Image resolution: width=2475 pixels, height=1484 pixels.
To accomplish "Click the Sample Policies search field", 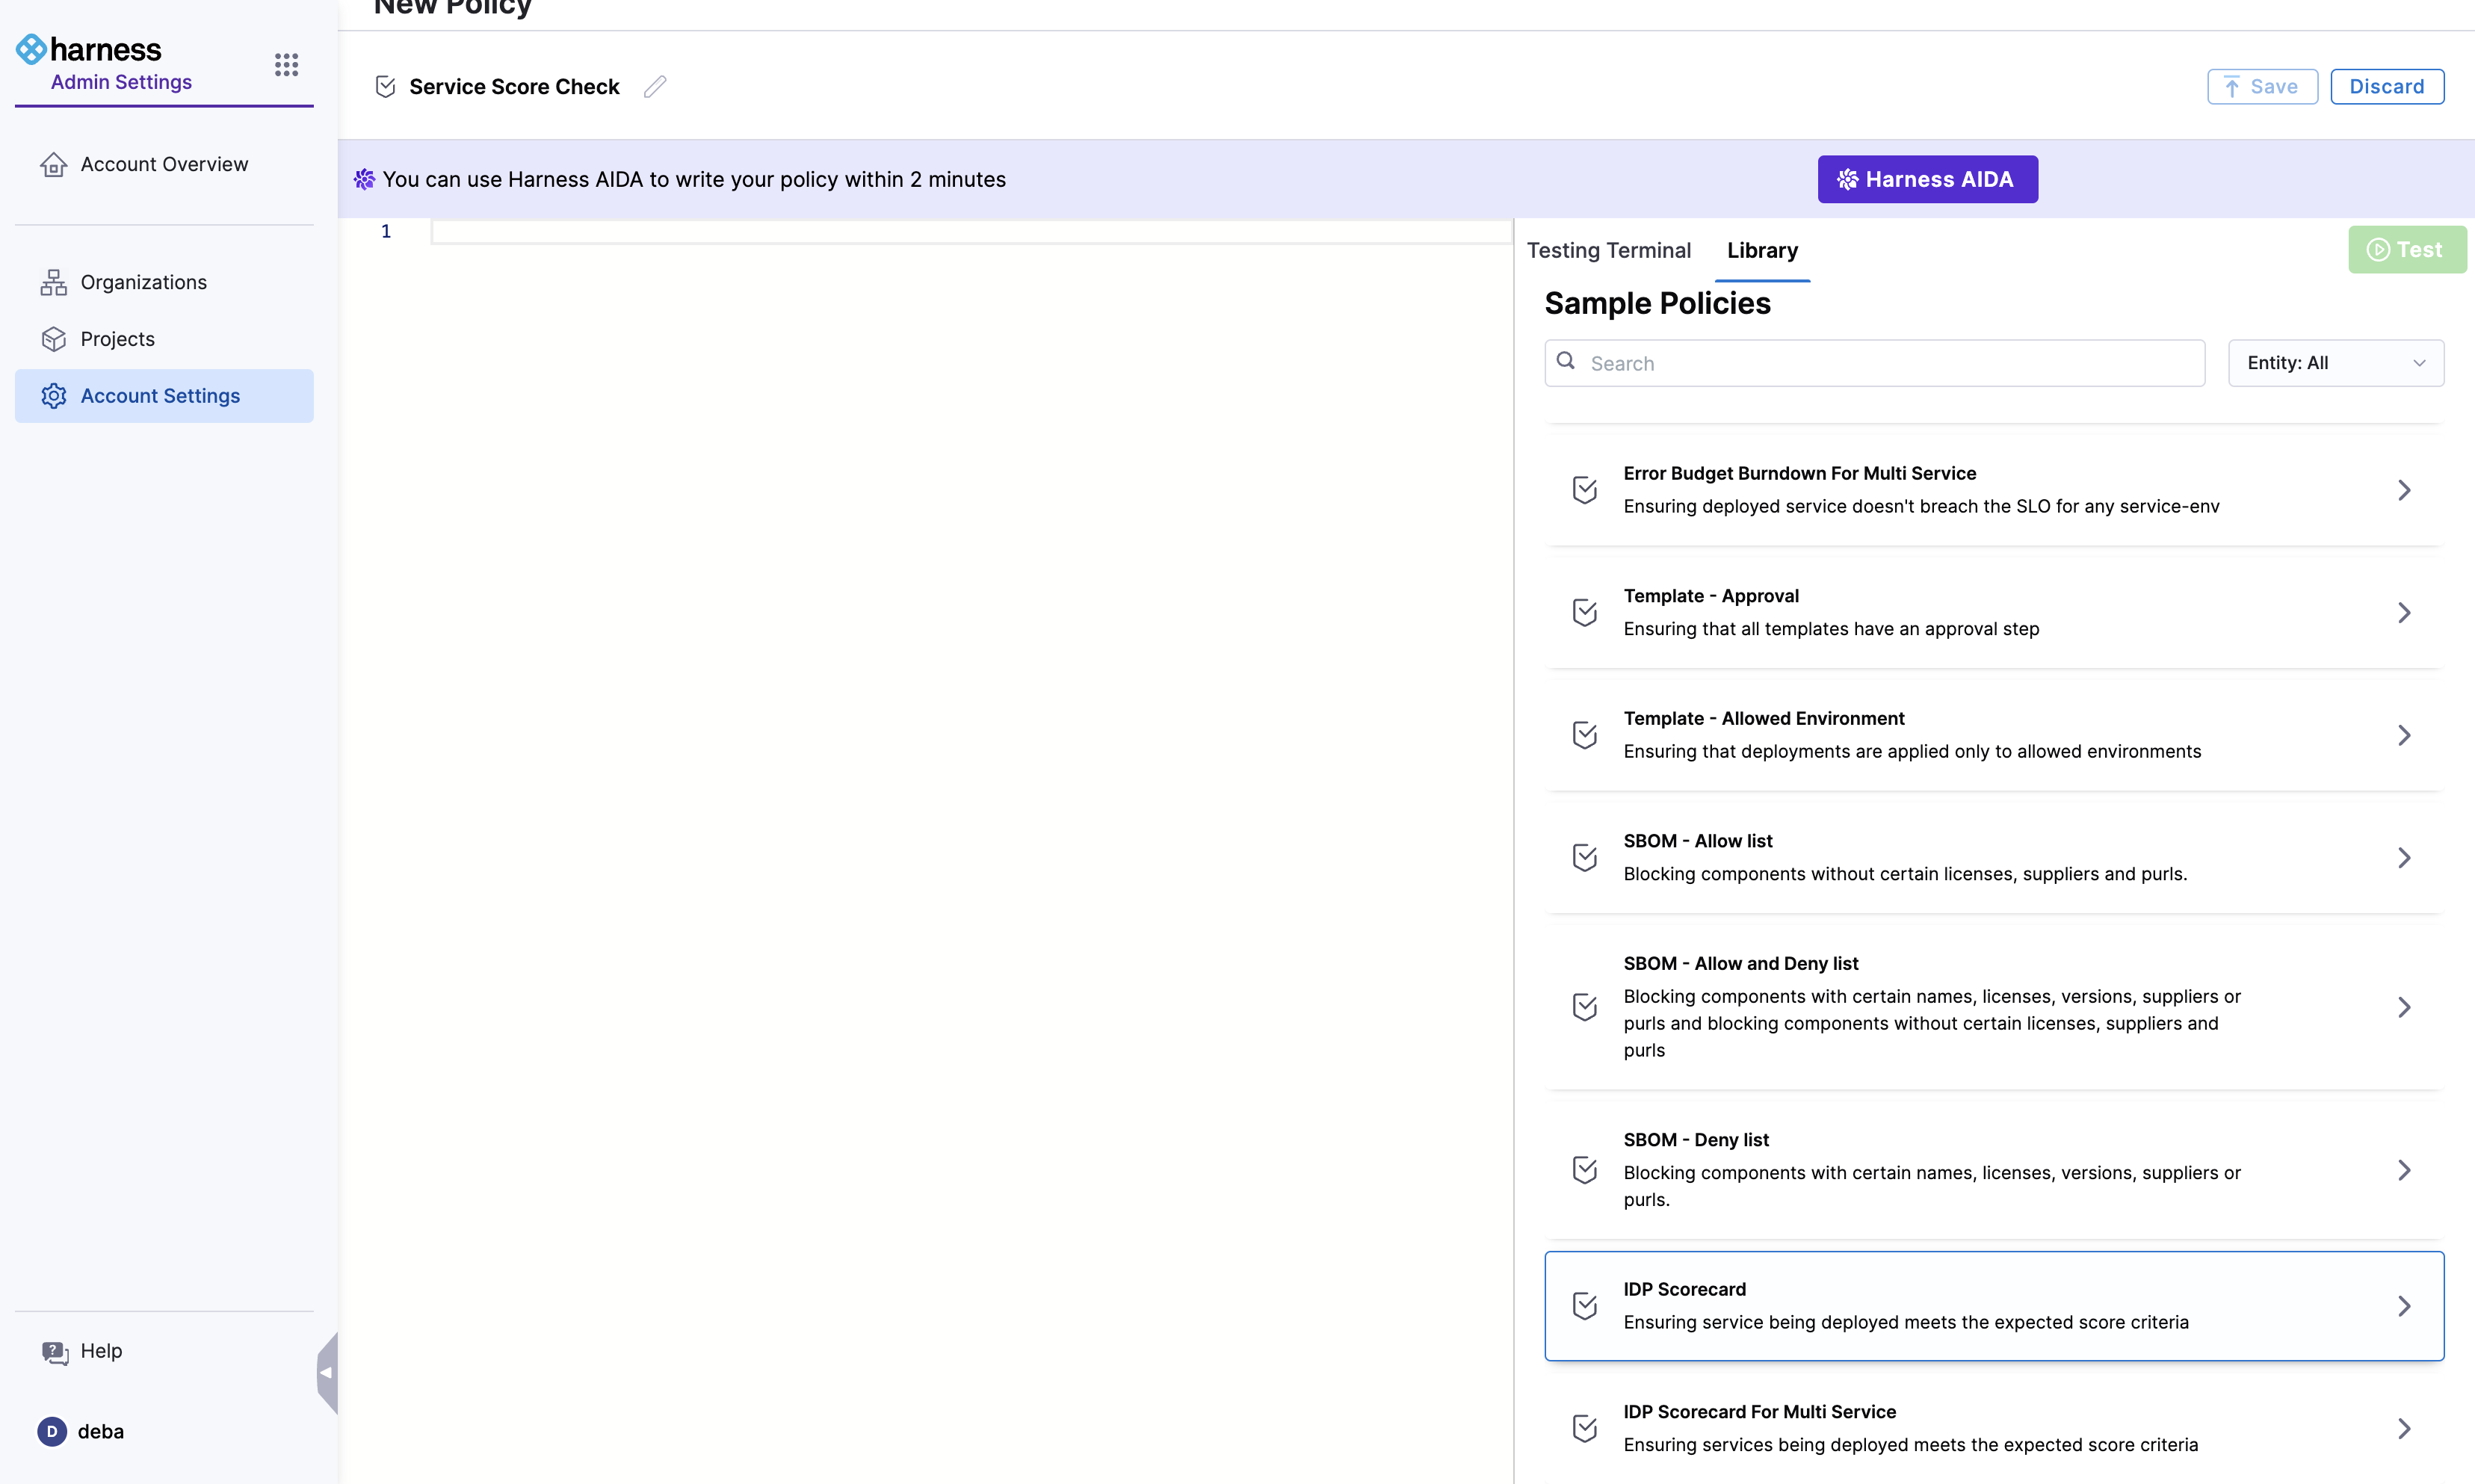I will click(1874, 363).
